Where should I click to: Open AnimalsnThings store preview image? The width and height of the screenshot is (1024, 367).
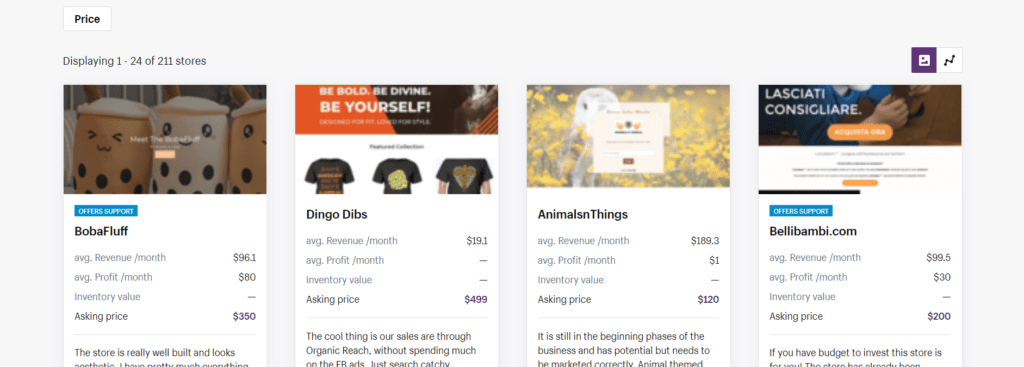point(628,136)
